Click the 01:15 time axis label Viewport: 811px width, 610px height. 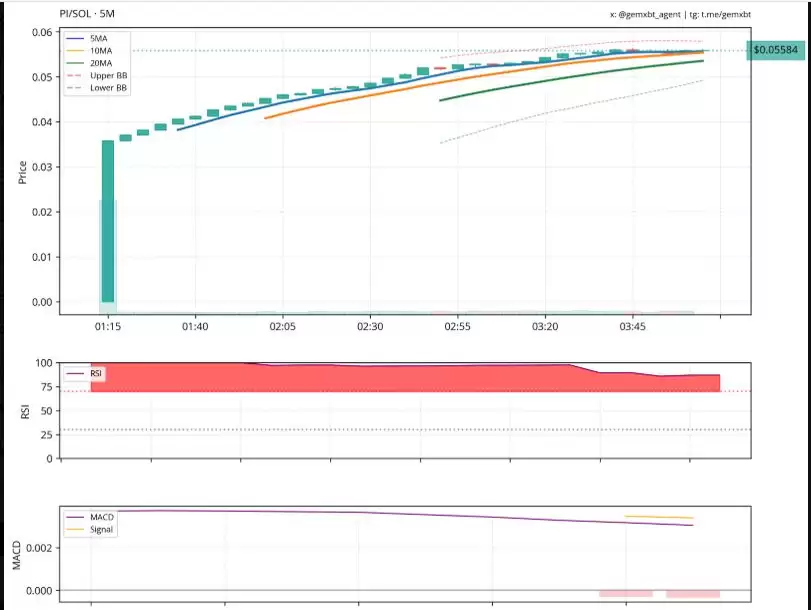[x=108, y=327]
